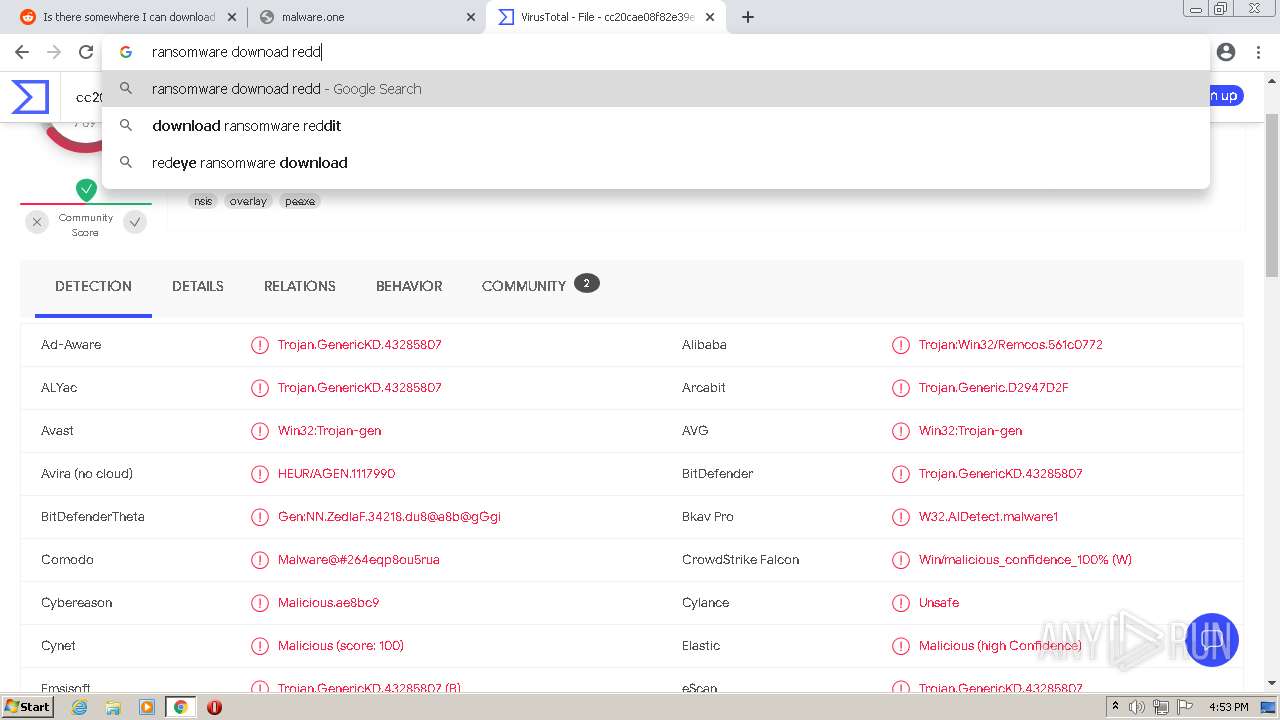Close the malware.one tab
Viewport: 1280px width, 720px height.
[471, 17]
